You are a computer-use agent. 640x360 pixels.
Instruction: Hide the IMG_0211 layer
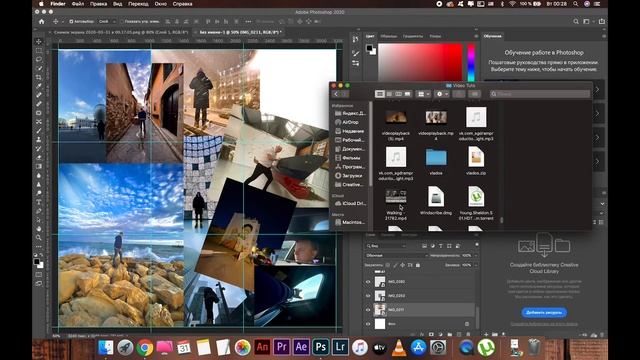click(x=368, y=310)
